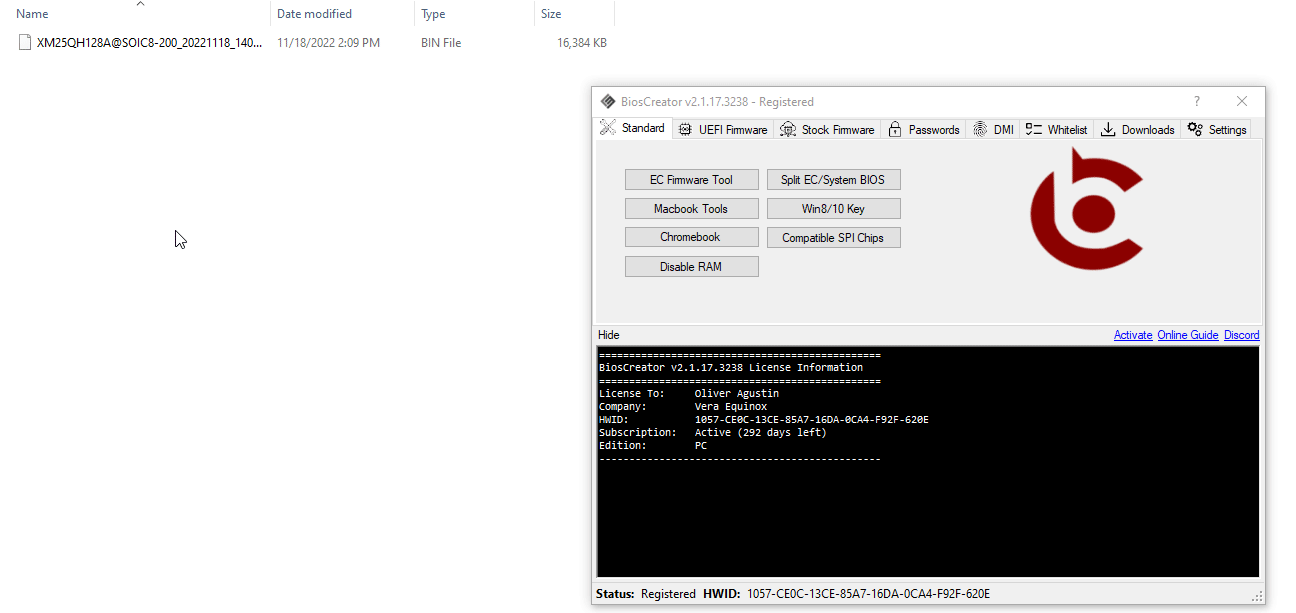Click the EC Firmware Tool button
This screenshot has width=1296, height=613.
(691, 180)
